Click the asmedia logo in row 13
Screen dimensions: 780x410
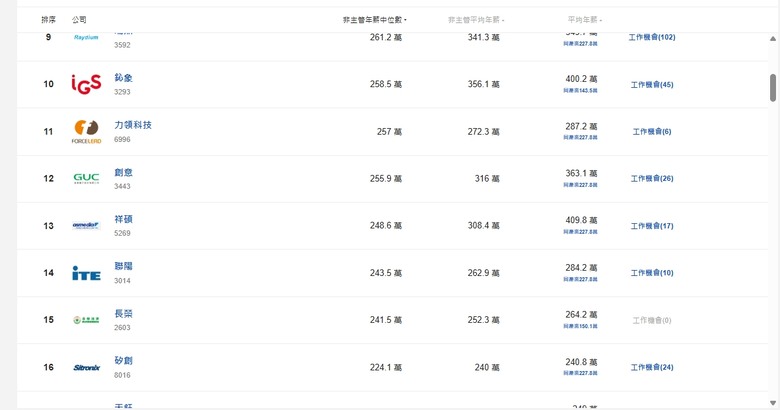click(86, 225)
